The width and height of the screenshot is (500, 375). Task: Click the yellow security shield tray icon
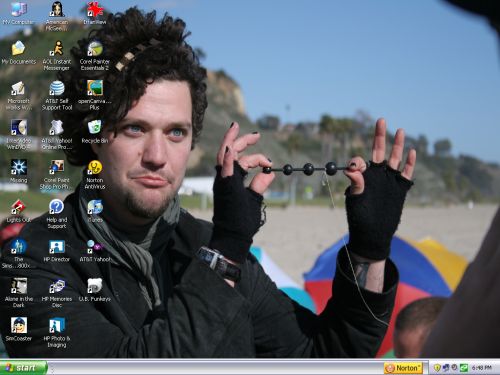pos(438,368)
